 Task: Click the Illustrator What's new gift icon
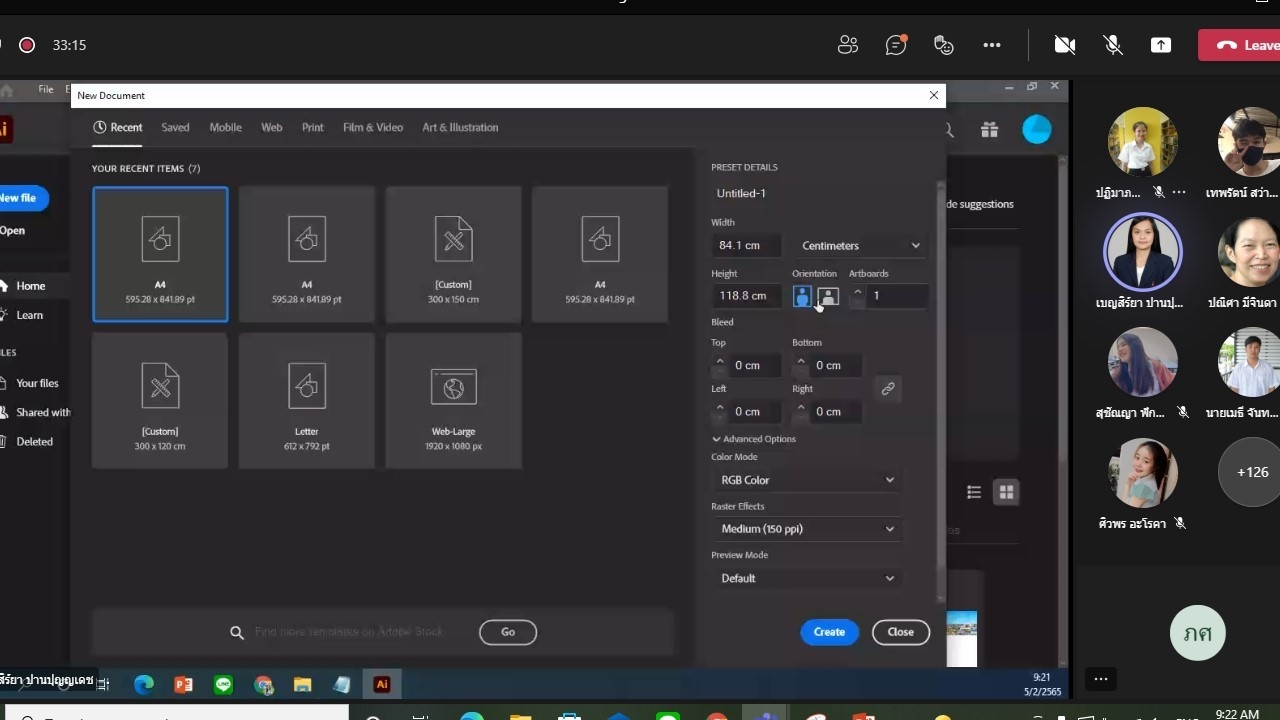(x=989, y=130)
